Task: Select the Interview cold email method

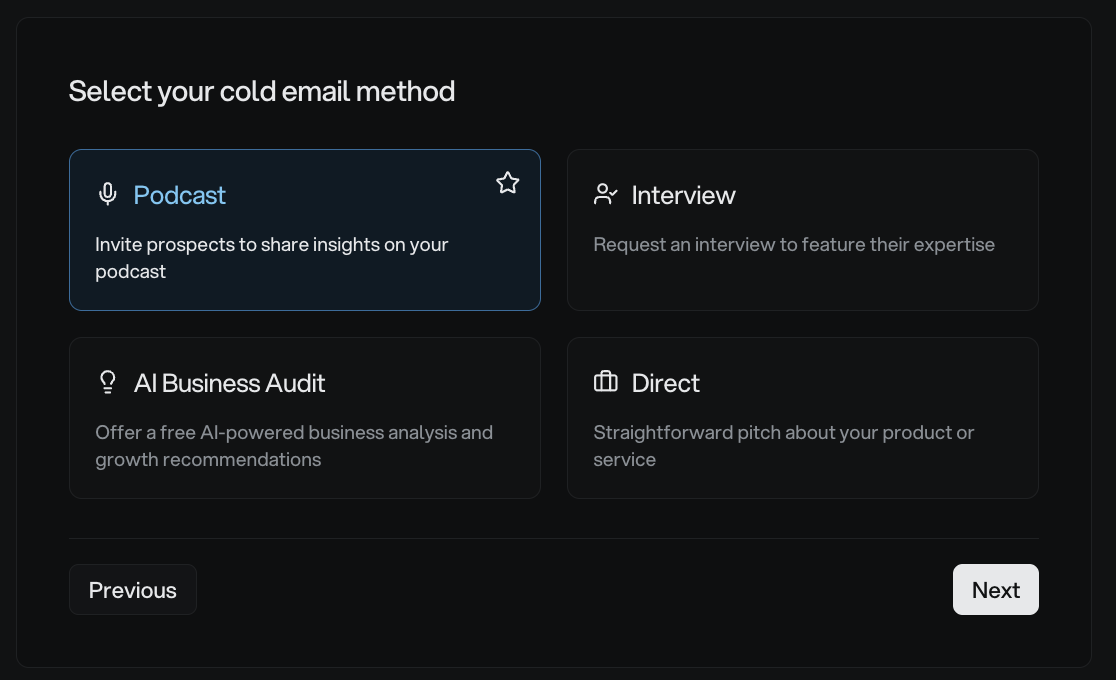Action: (803, 229)
